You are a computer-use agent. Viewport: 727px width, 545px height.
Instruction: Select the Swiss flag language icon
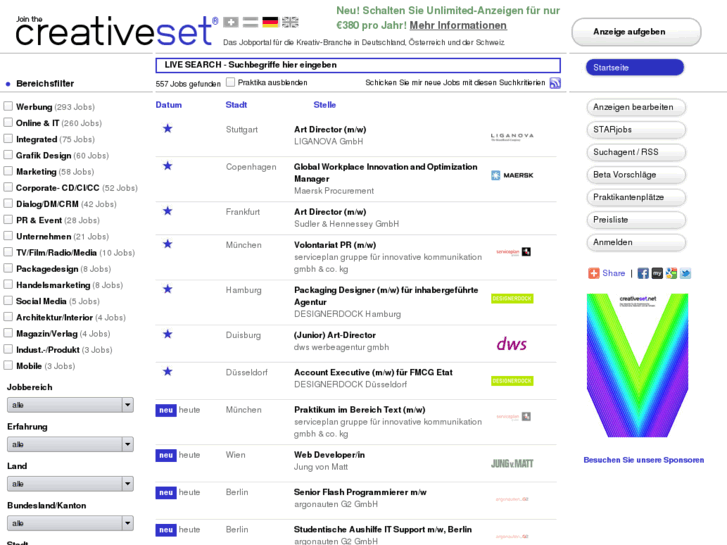point(231,22)
